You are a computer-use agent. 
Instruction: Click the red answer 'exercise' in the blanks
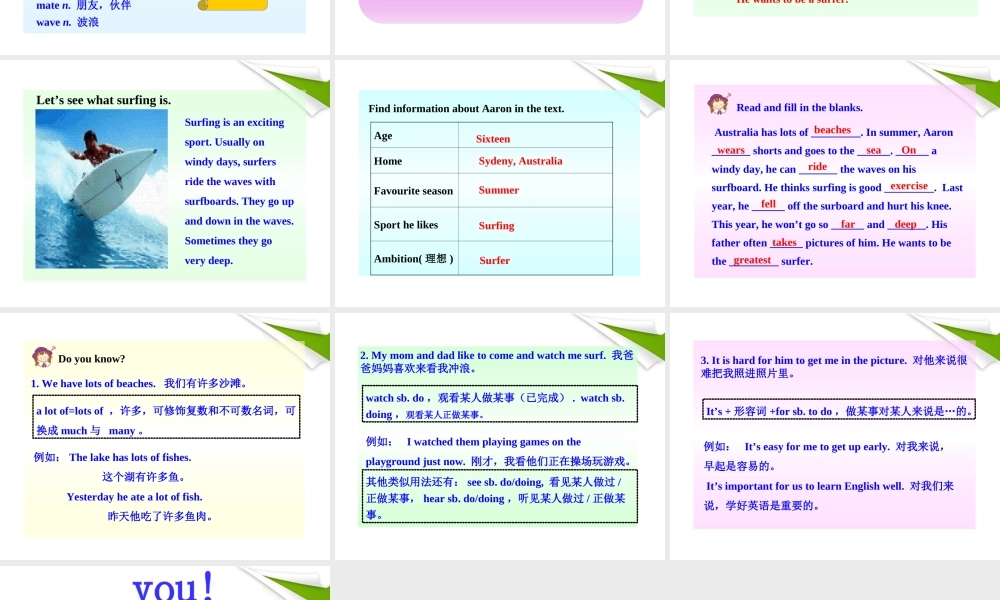click(909, 186)
